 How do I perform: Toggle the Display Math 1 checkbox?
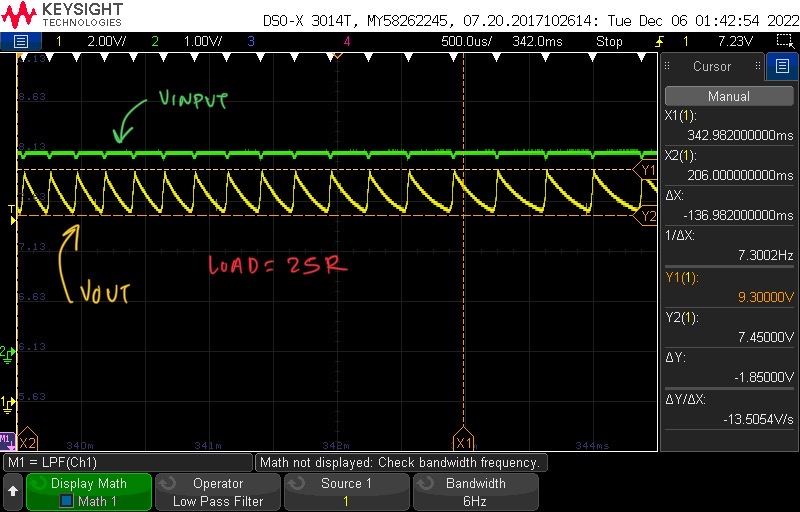pos(67,501)
